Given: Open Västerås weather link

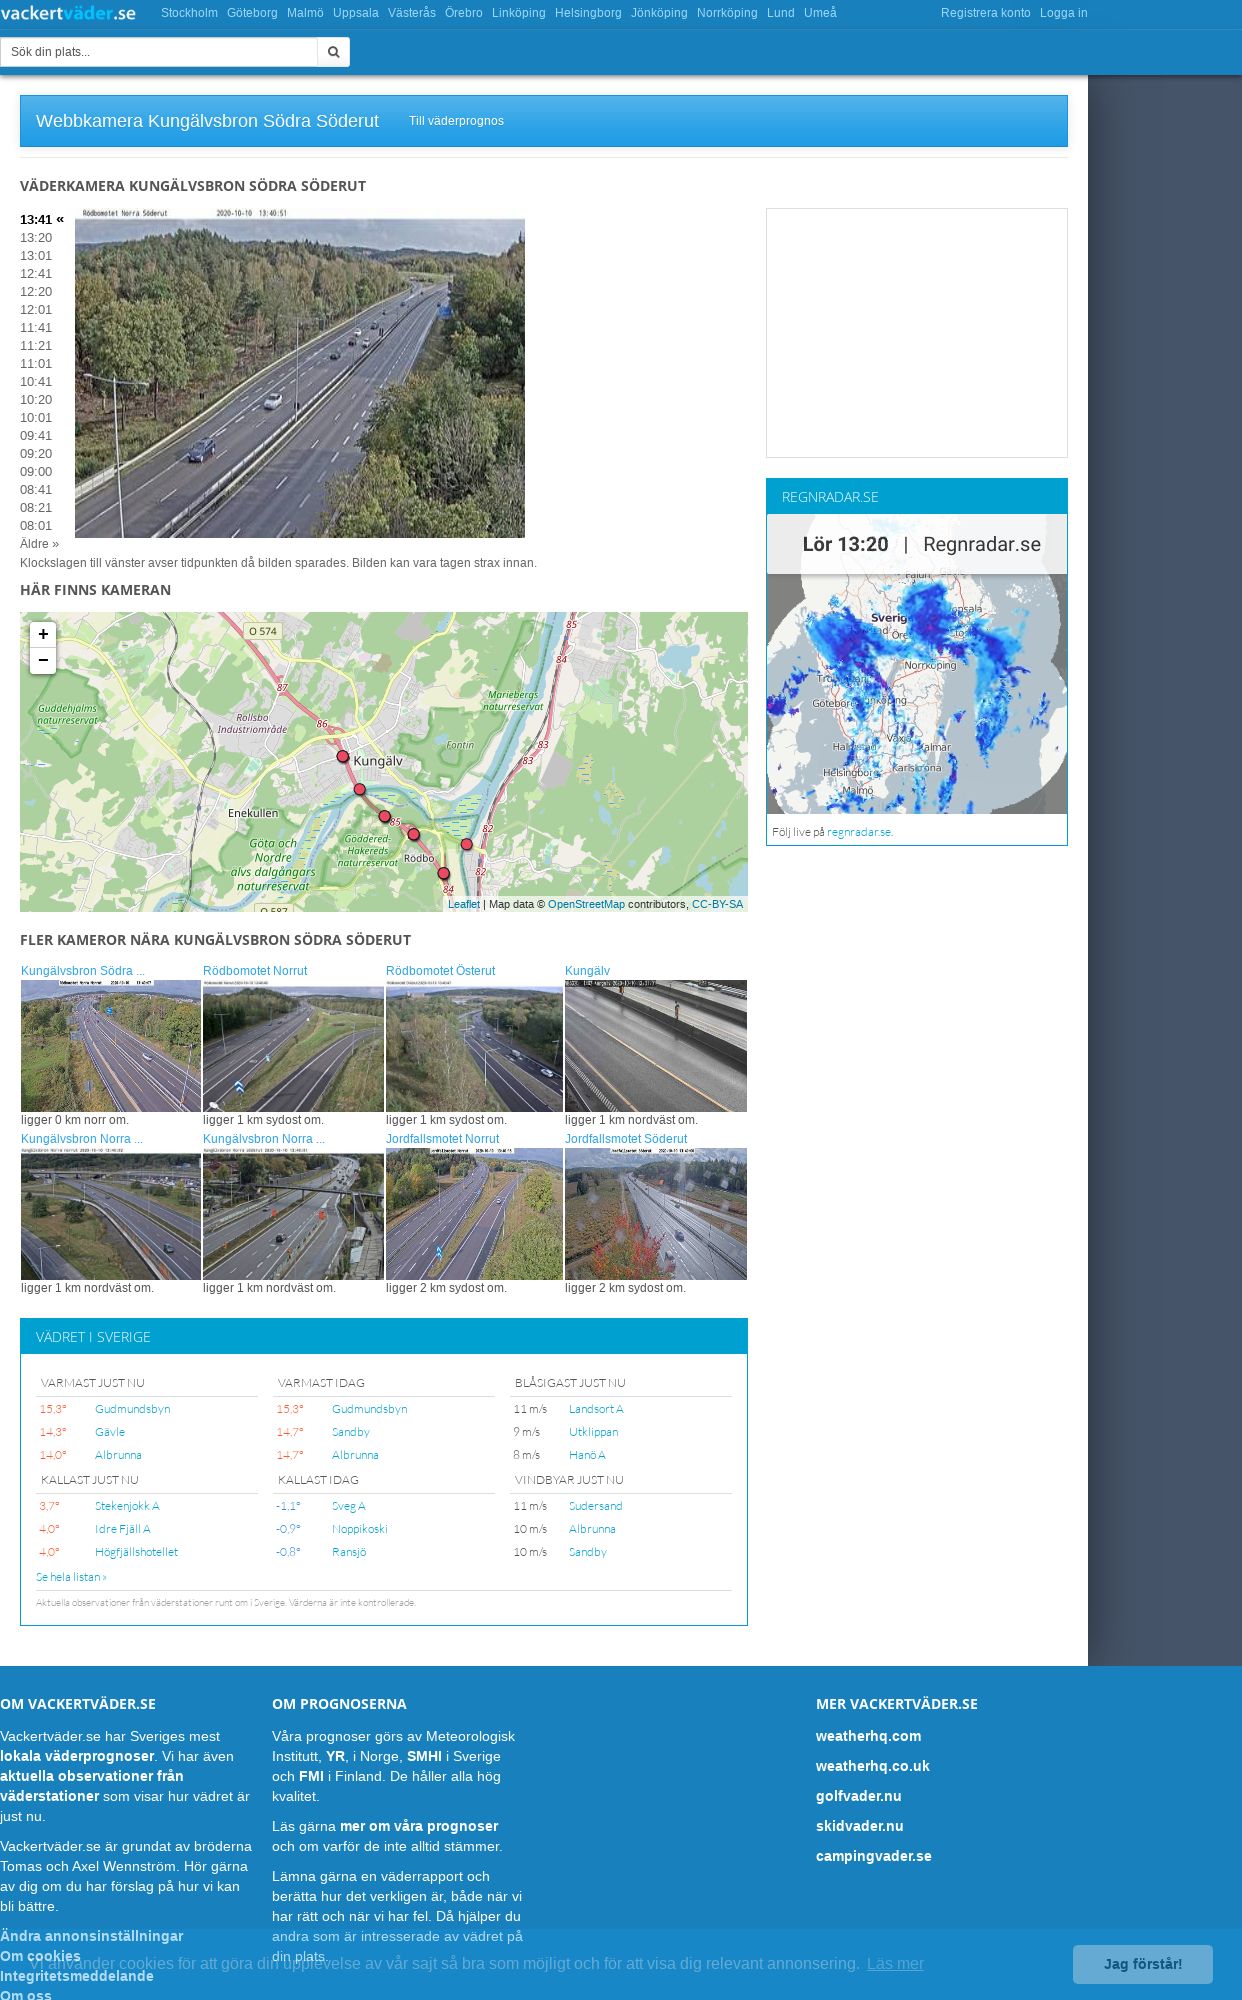Looking at the screenshot, I should click(412, 13).
